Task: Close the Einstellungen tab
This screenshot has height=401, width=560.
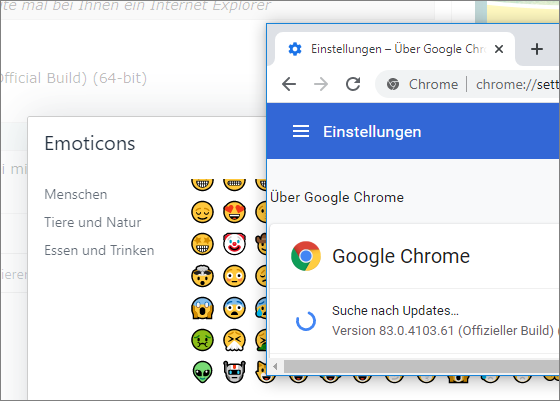Action: [499, 49]
